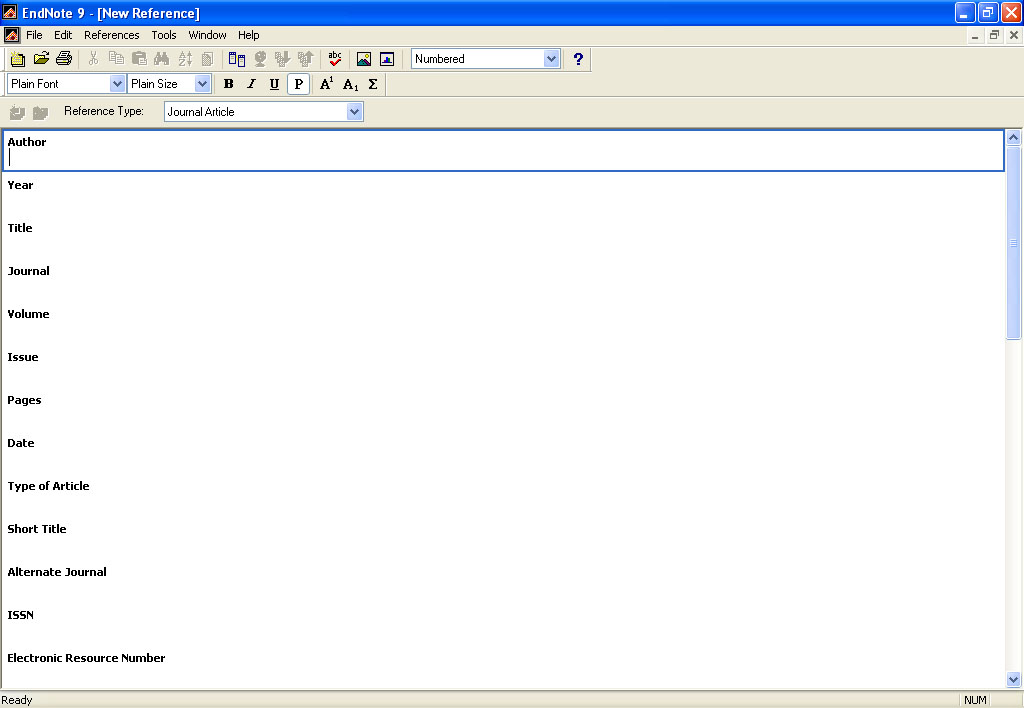
Task: Click the Issue field label
Action: click(23, 357)
